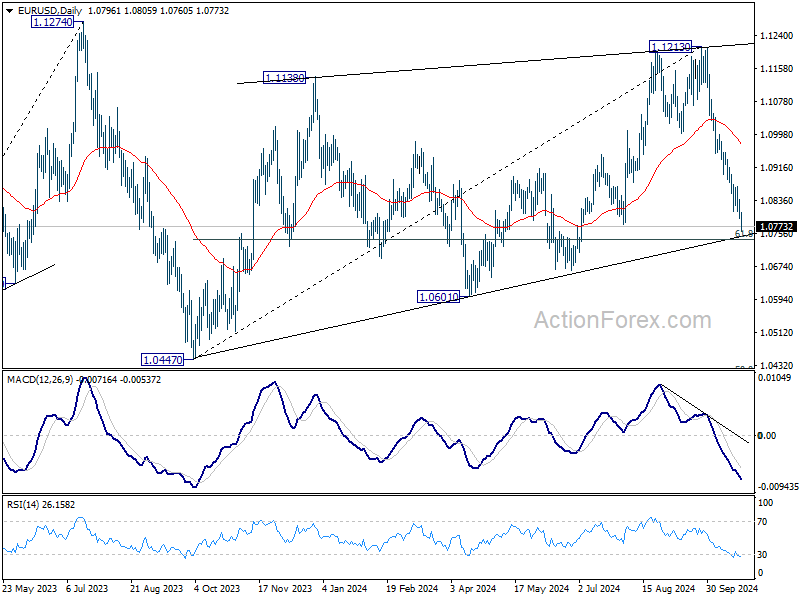Select the MACD 0.01049 scale value

(774, 378)
